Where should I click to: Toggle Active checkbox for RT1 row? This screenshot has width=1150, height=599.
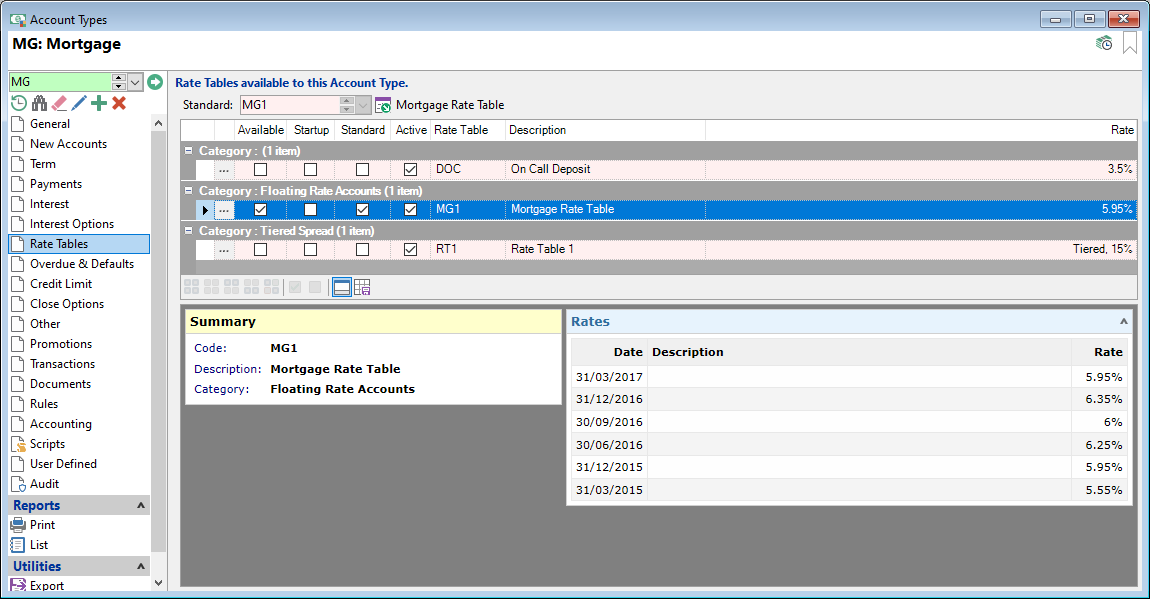click(x=411, y=249)
